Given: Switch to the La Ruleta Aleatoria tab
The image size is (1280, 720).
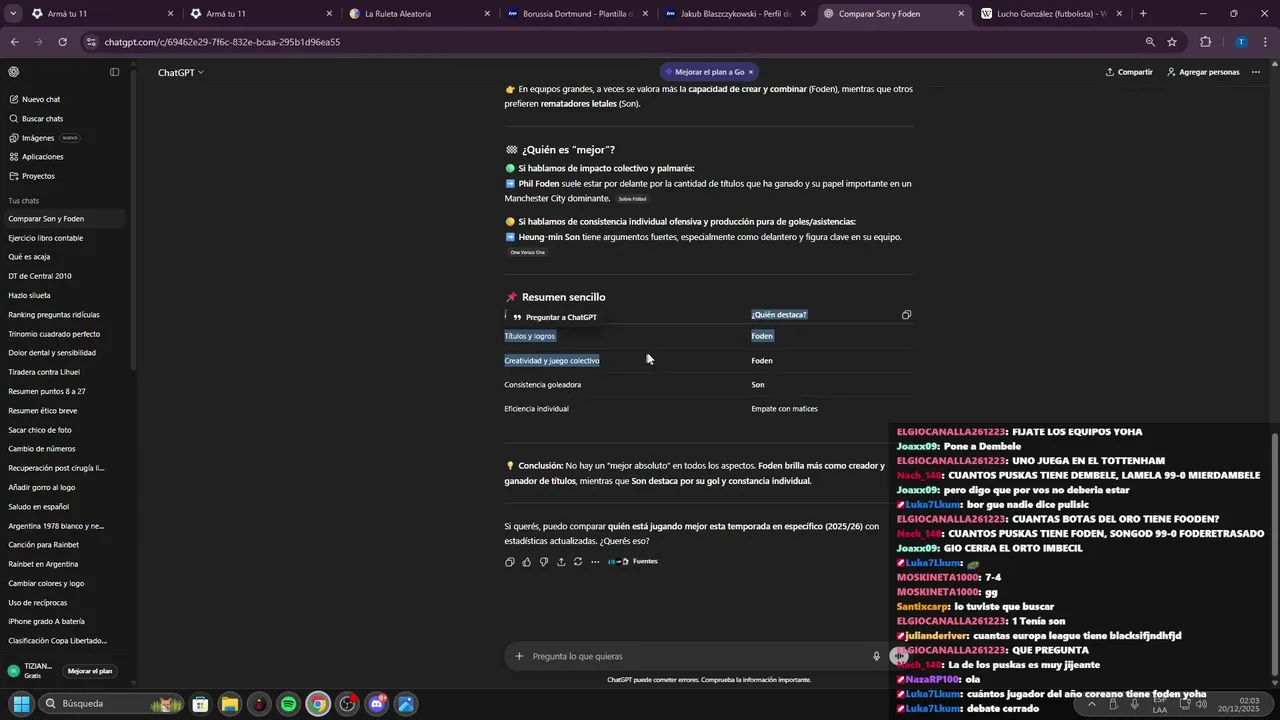Looking at the screenshot, I should coord(418,14).
